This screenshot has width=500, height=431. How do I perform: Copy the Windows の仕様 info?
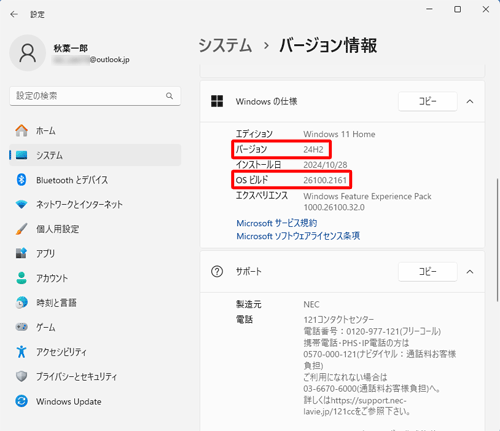(428, 101)
